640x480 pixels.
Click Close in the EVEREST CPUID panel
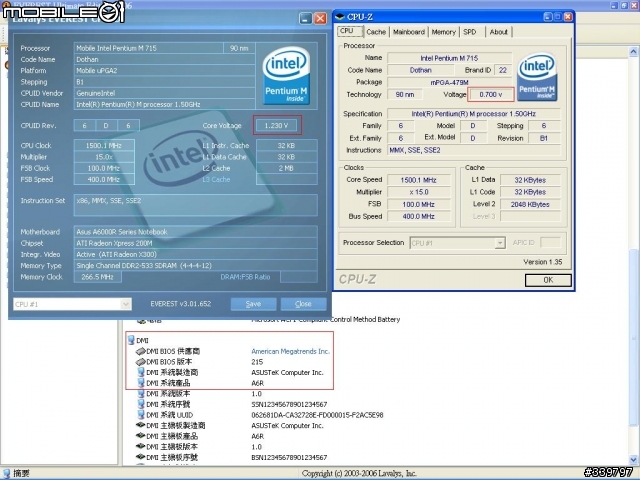pyautogui.click(x=303, y=304)
